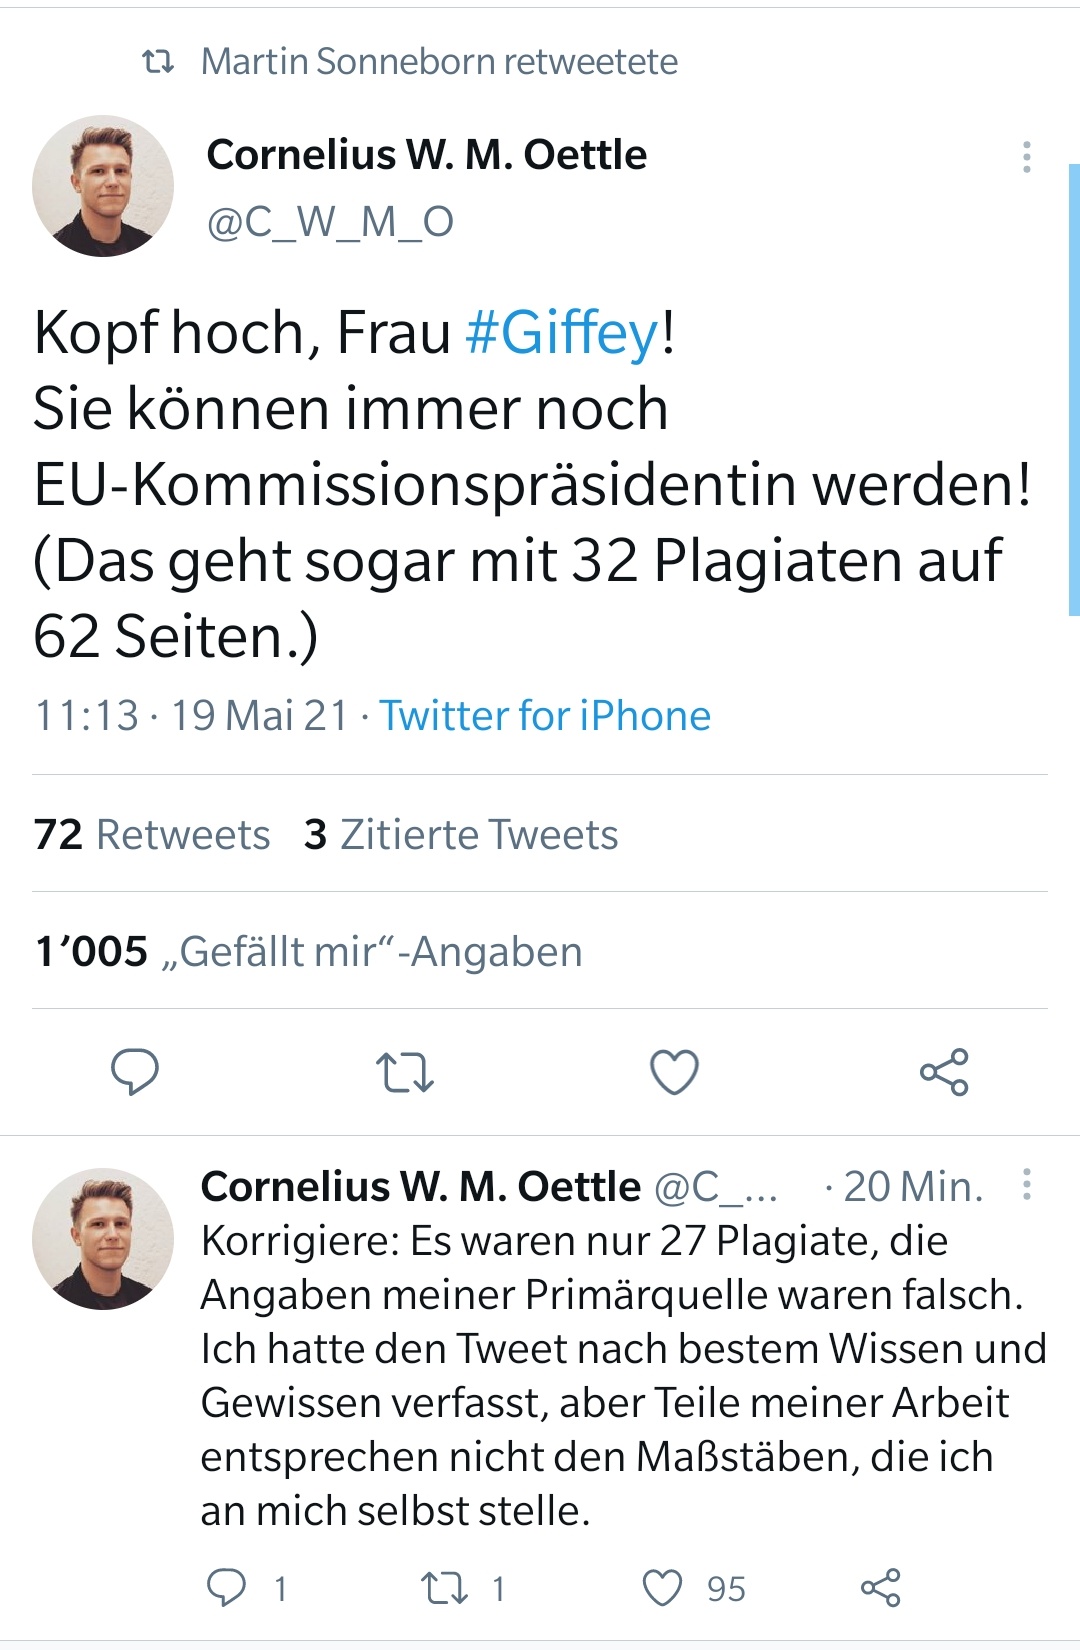Reply to the main Giffey tweet
Viewport: 1080px width, 1650px height.
134,1072
